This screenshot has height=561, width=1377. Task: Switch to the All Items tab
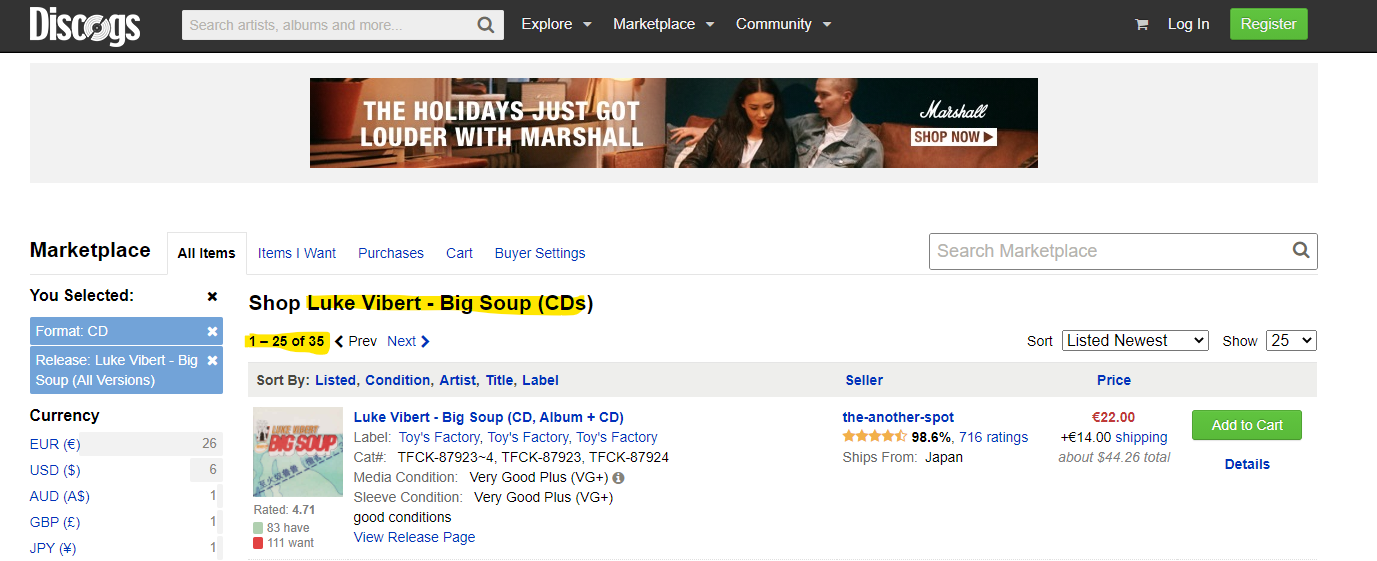tap(207, 253)
